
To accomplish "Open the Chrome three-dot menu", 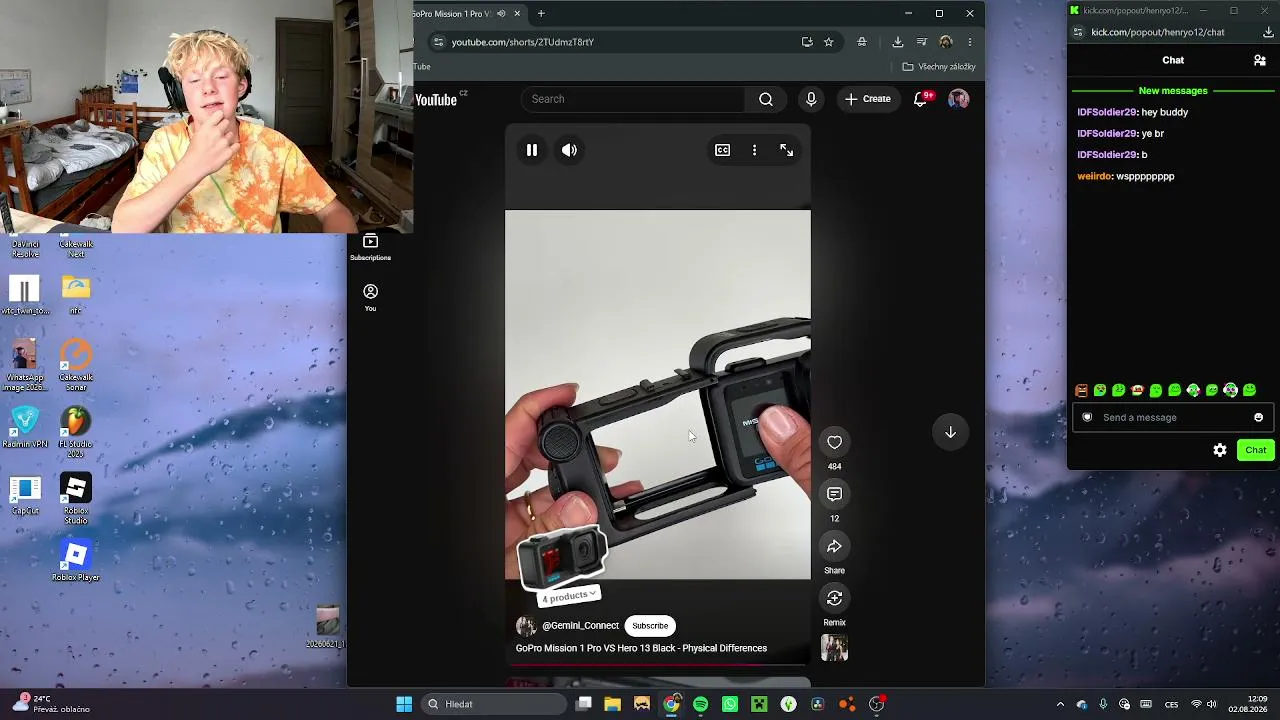I will (969, 42).
